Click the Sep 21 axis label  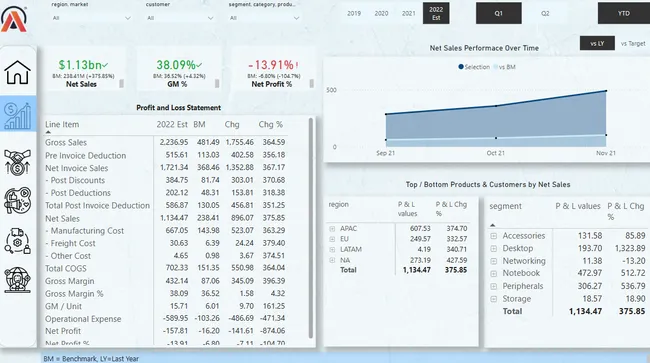[x=386, y=153]
